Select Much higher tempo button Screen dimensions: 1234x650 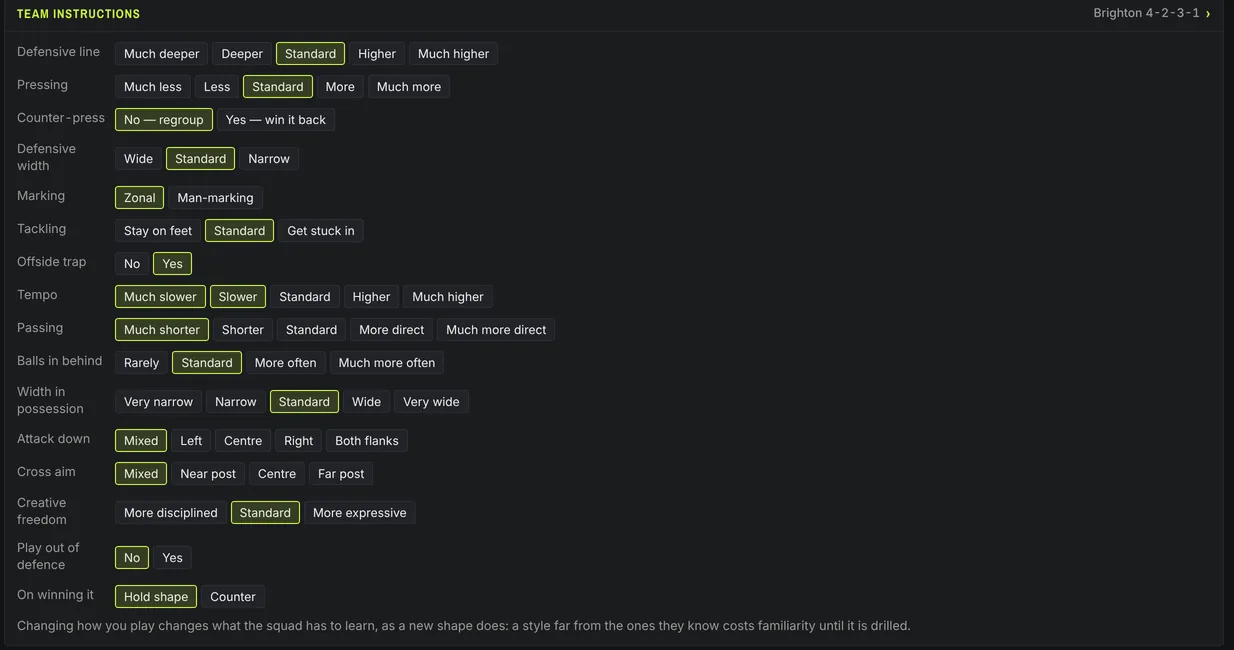tap(448, 297)
